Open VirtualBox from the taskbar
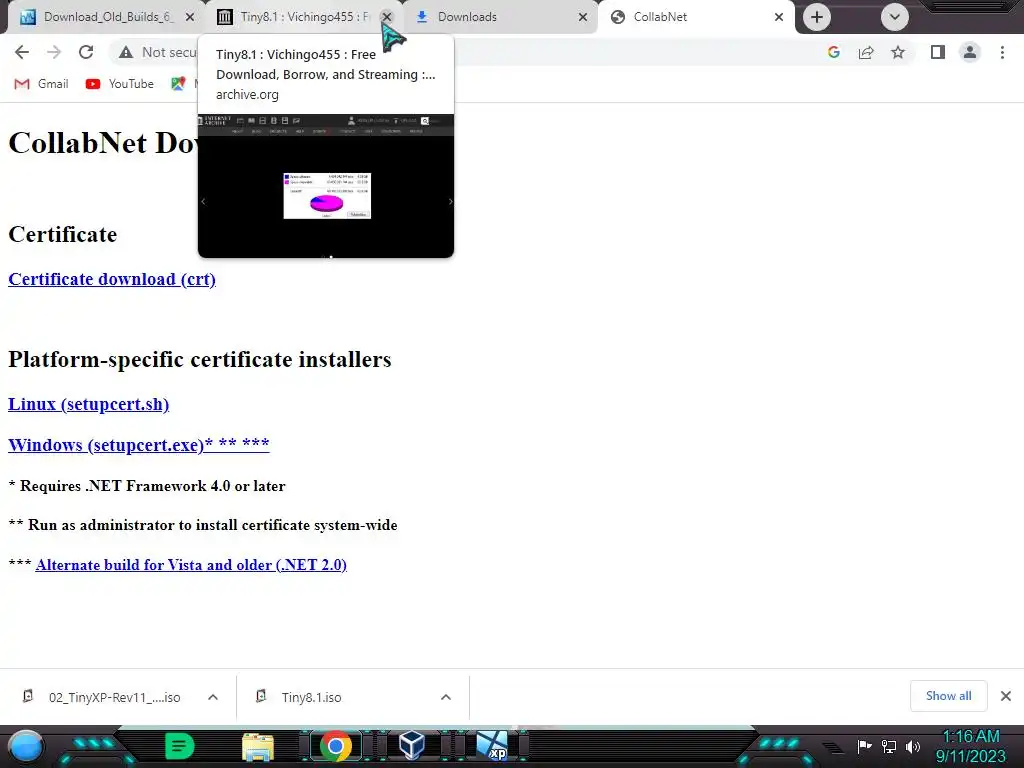 point(412,746)
